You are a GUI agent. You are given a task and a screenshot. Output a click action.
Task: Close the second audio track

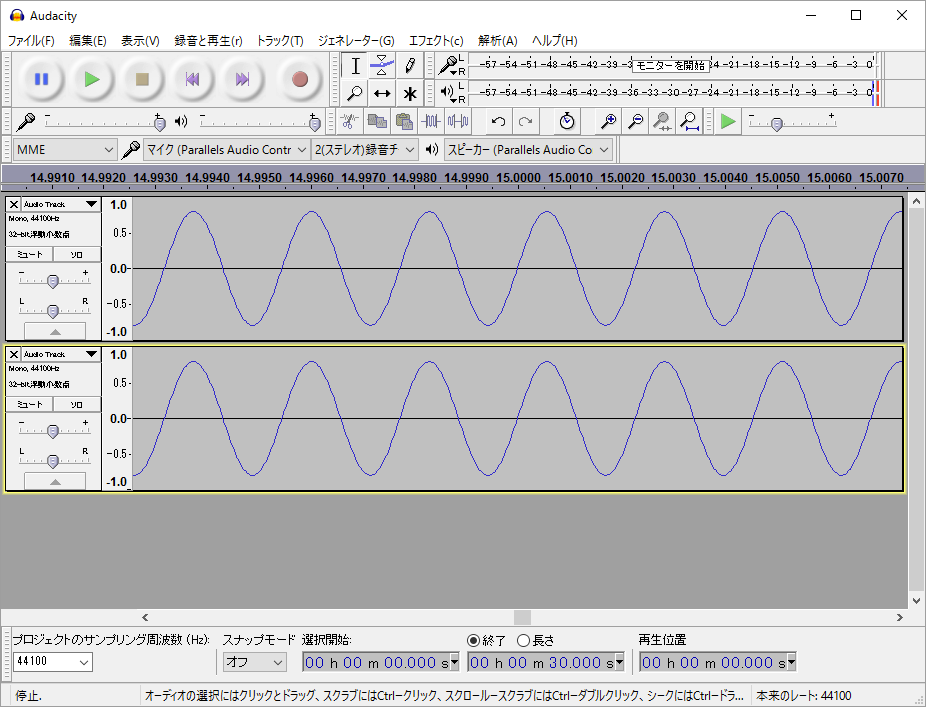[x=14, y=354]
